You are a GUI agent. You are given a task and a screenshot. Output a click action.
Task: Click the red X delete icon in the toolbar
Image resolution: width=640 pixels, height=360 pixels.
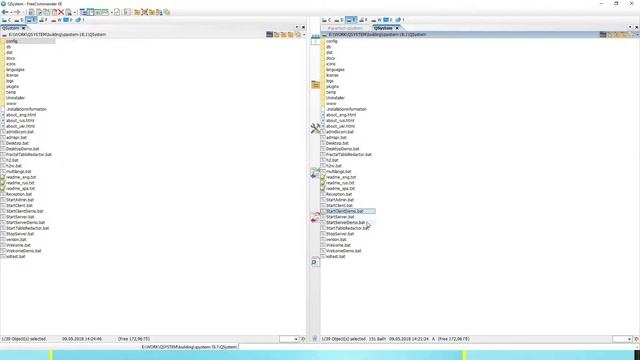click(x=61, y=12)
